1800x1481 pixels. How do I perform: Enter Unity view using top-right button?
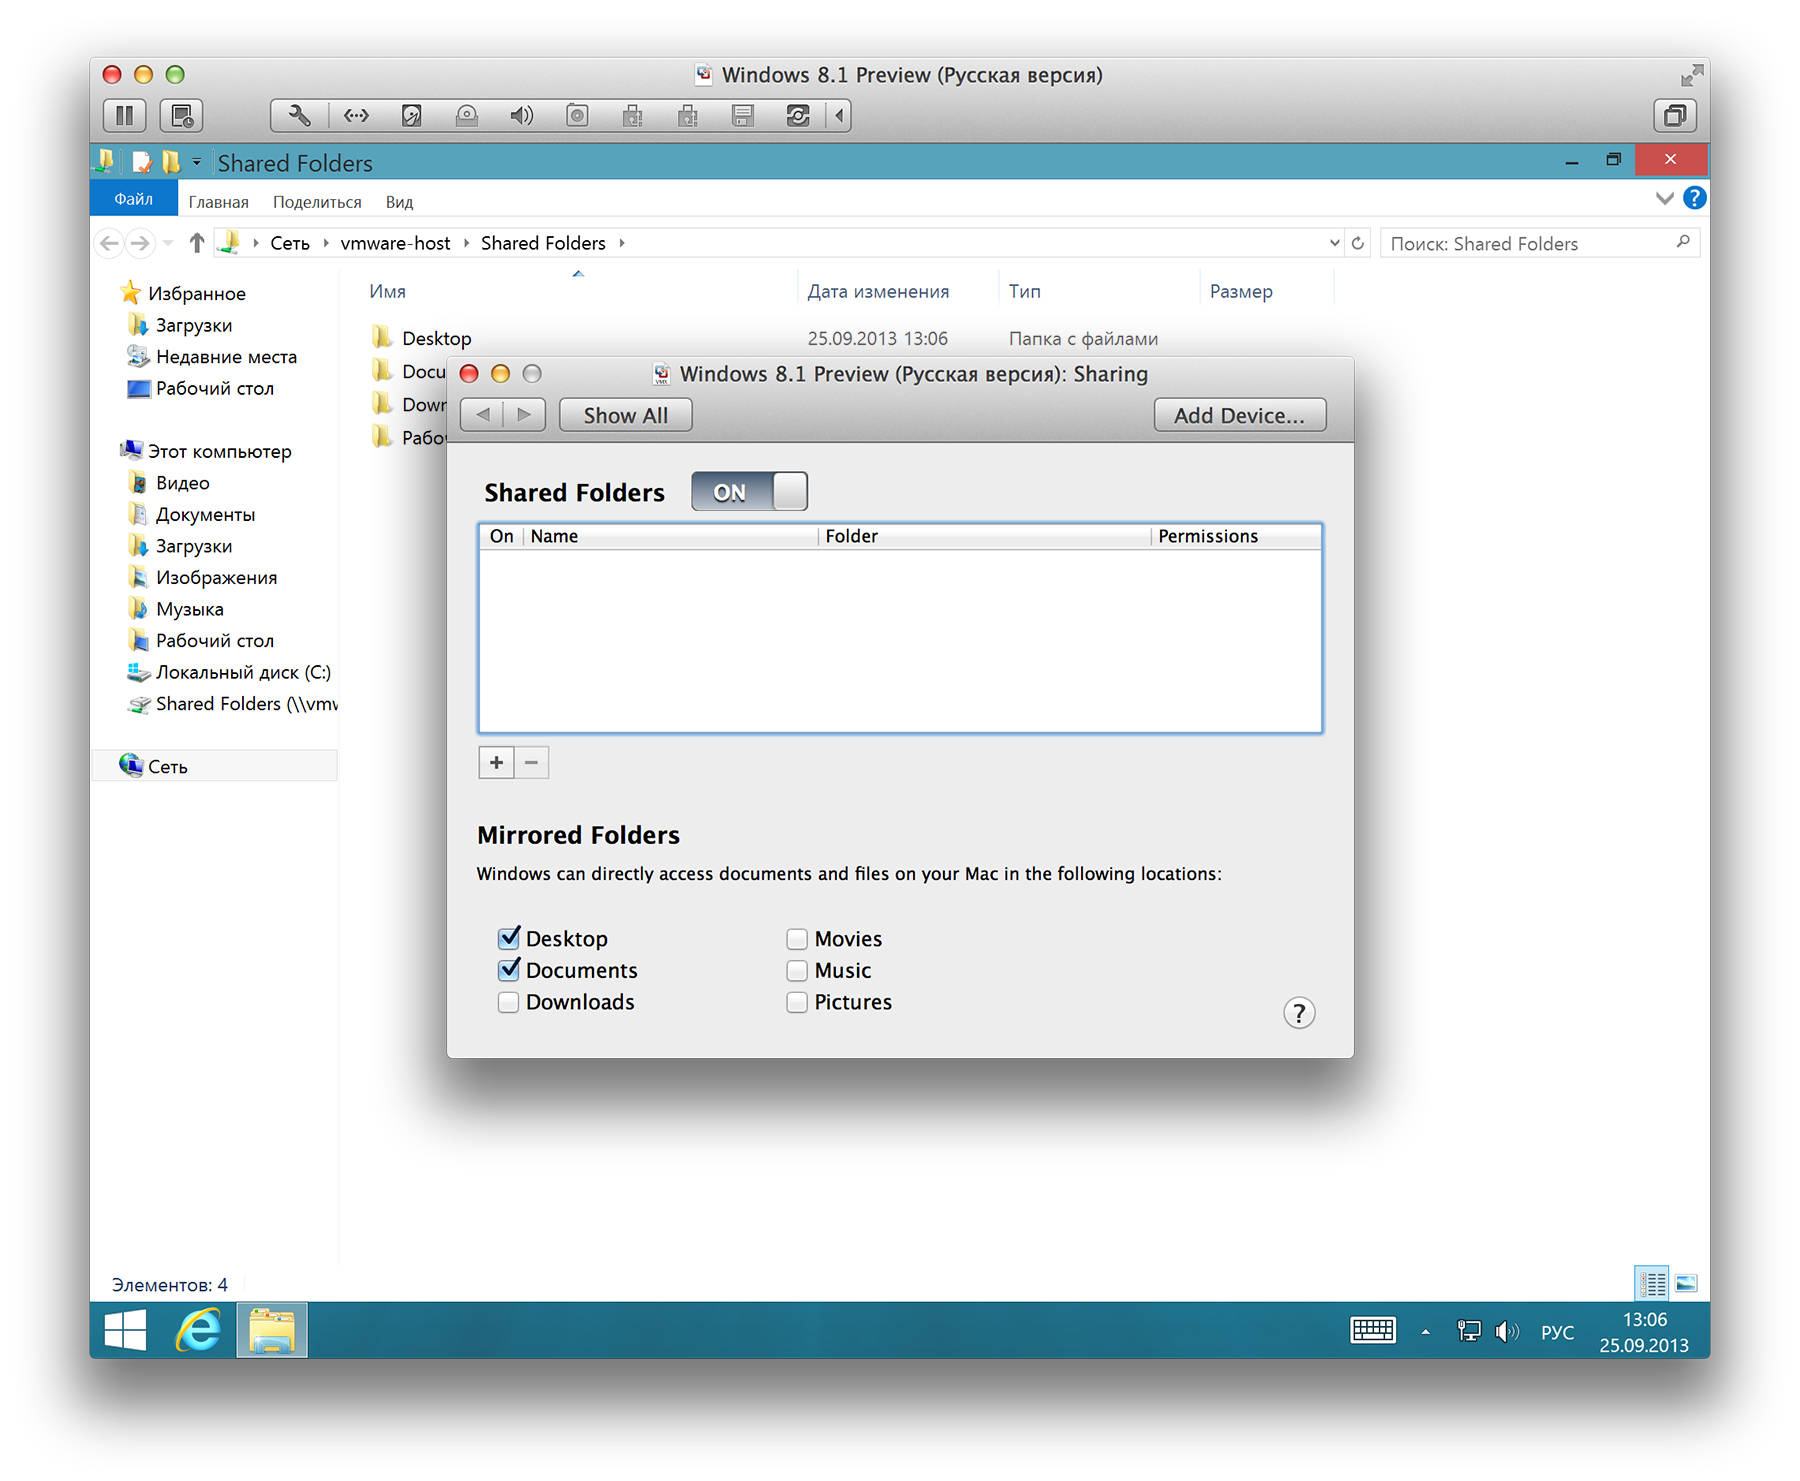coord(1674,116)
